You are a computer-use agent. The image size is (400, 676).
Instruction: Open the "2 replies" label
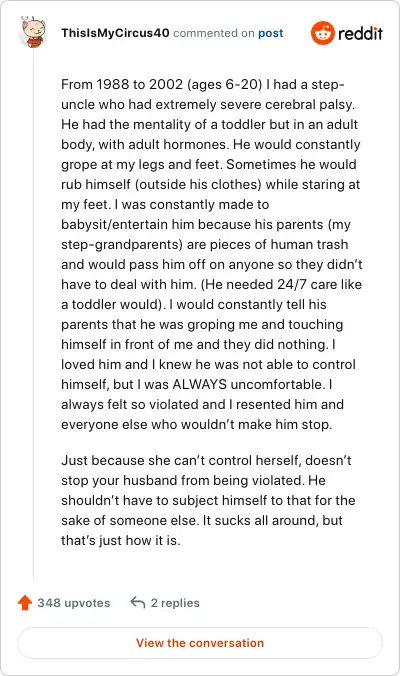coord(175,603)
